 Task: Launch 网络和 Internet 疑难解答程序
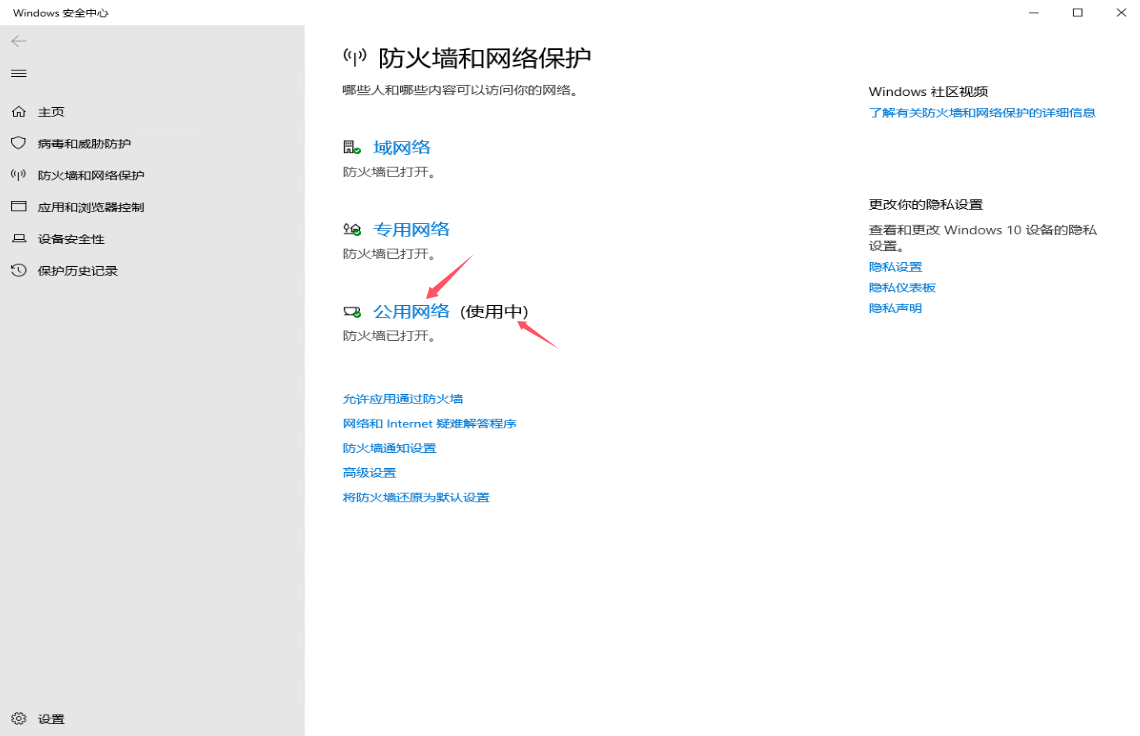[x=429, y=423]
